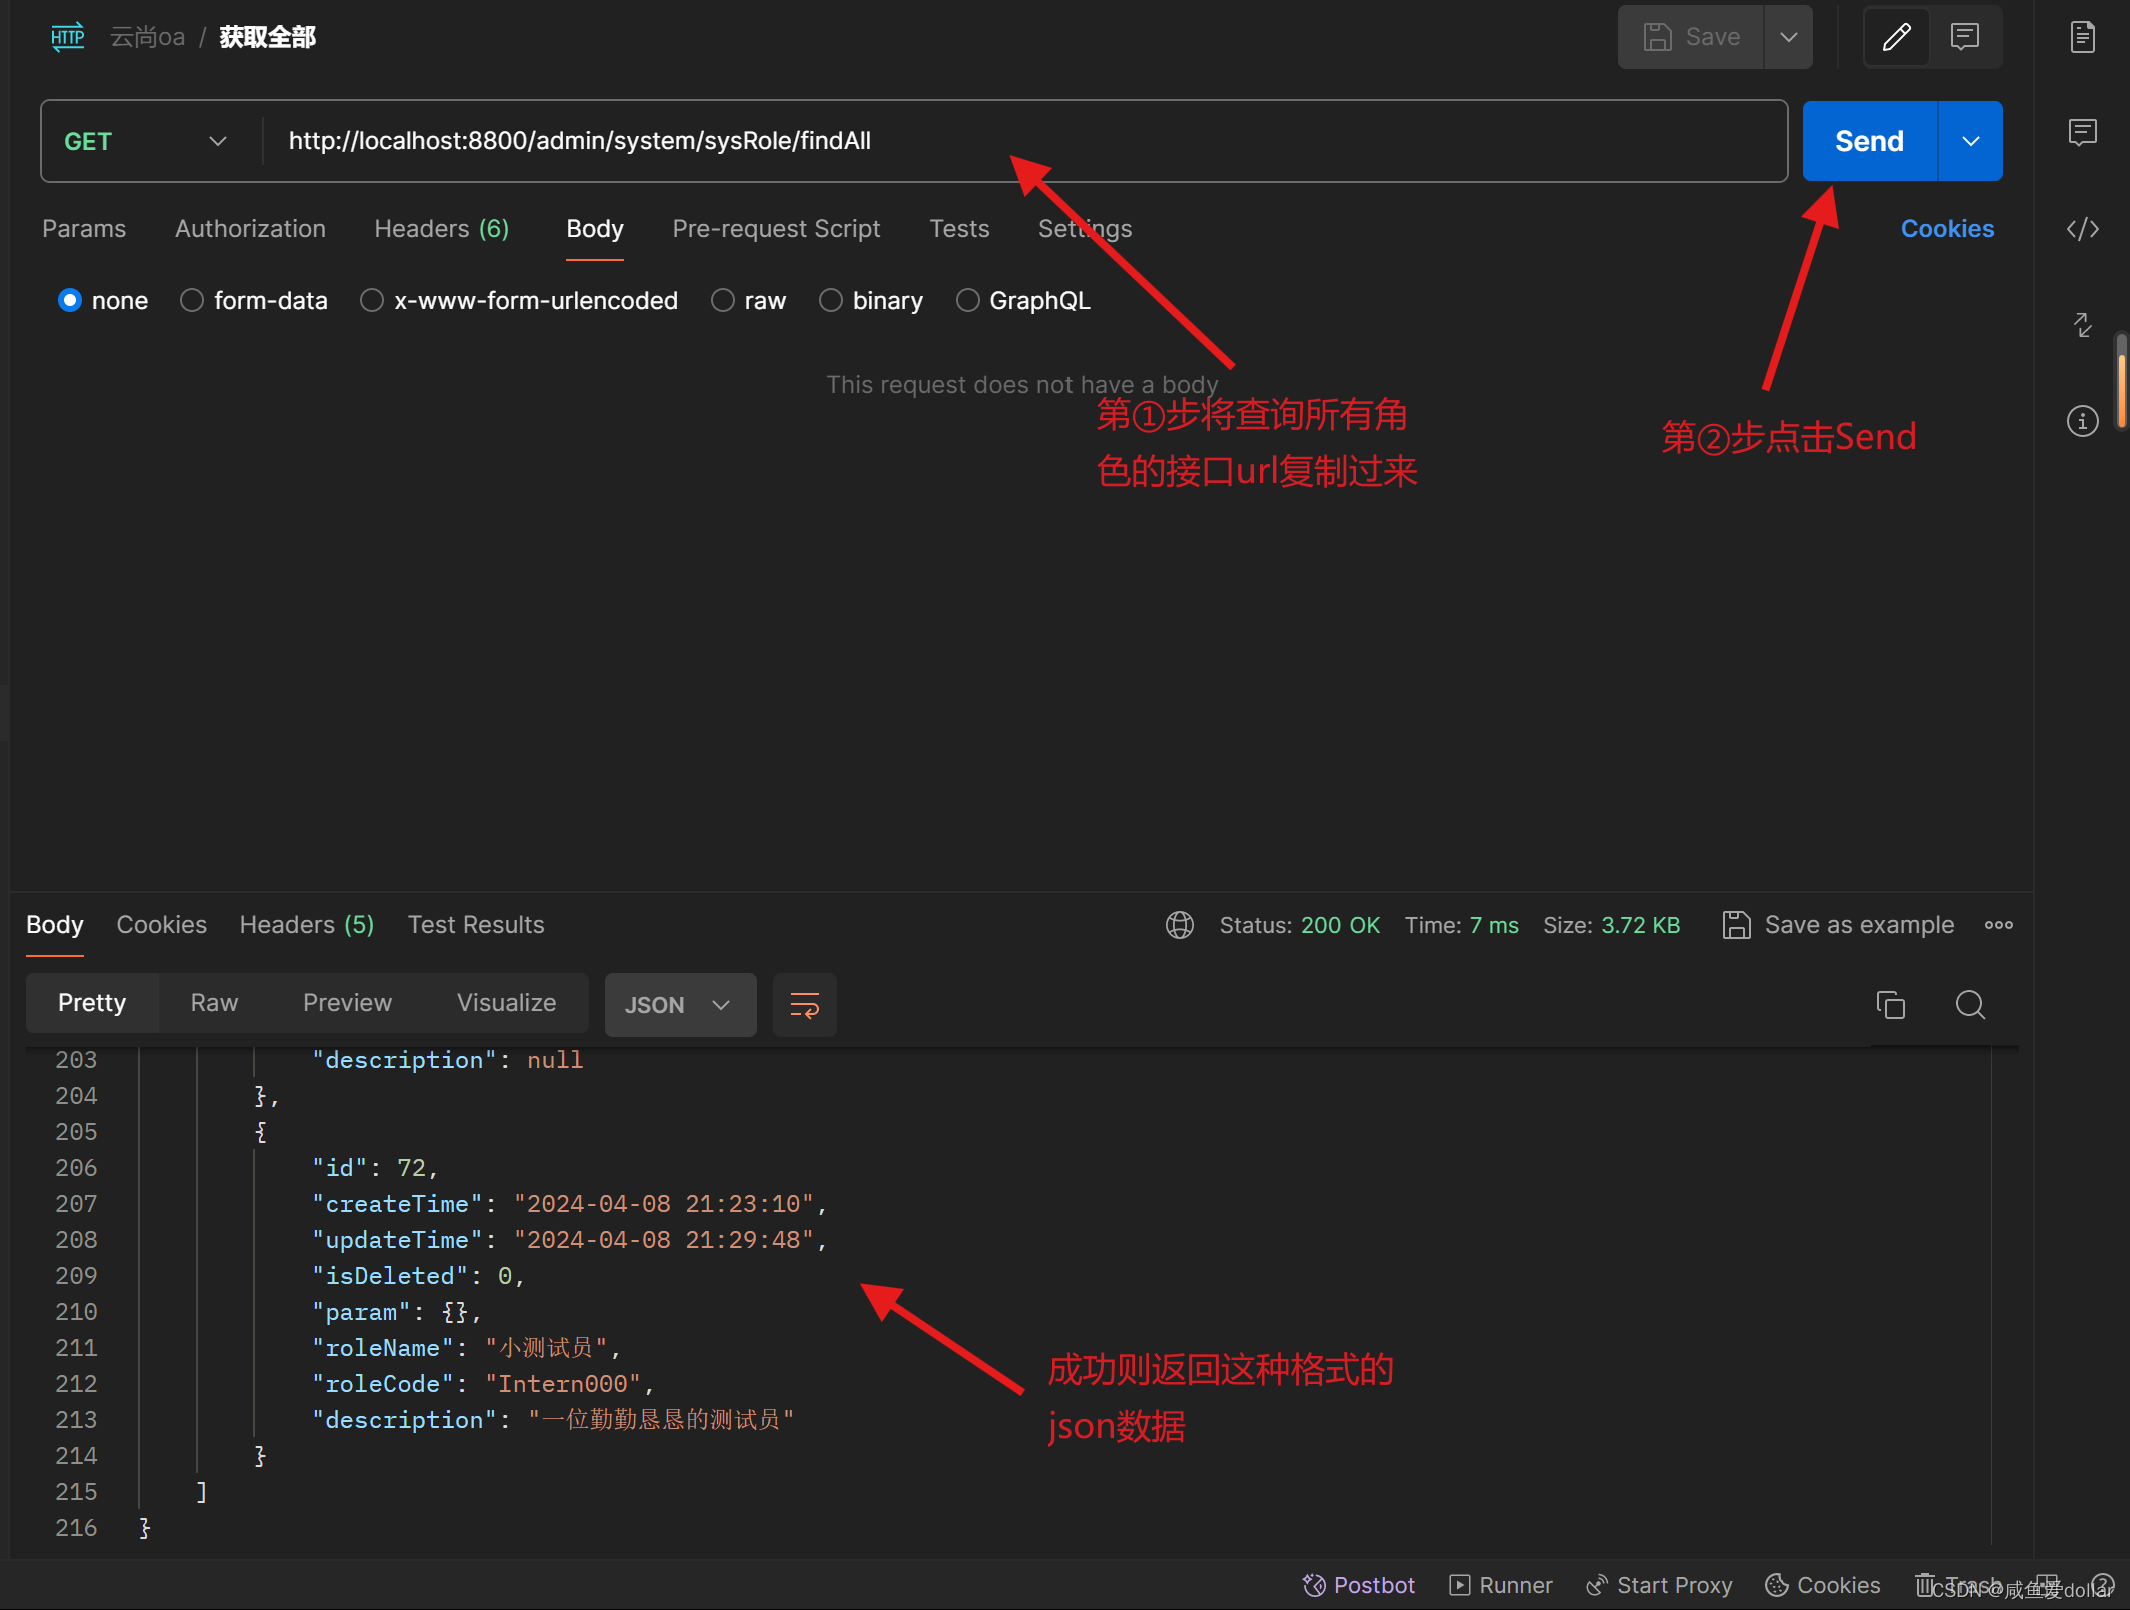Click the Size 3.72 KB value
Viewport: 2130px width, 1610px height.
1641,925
